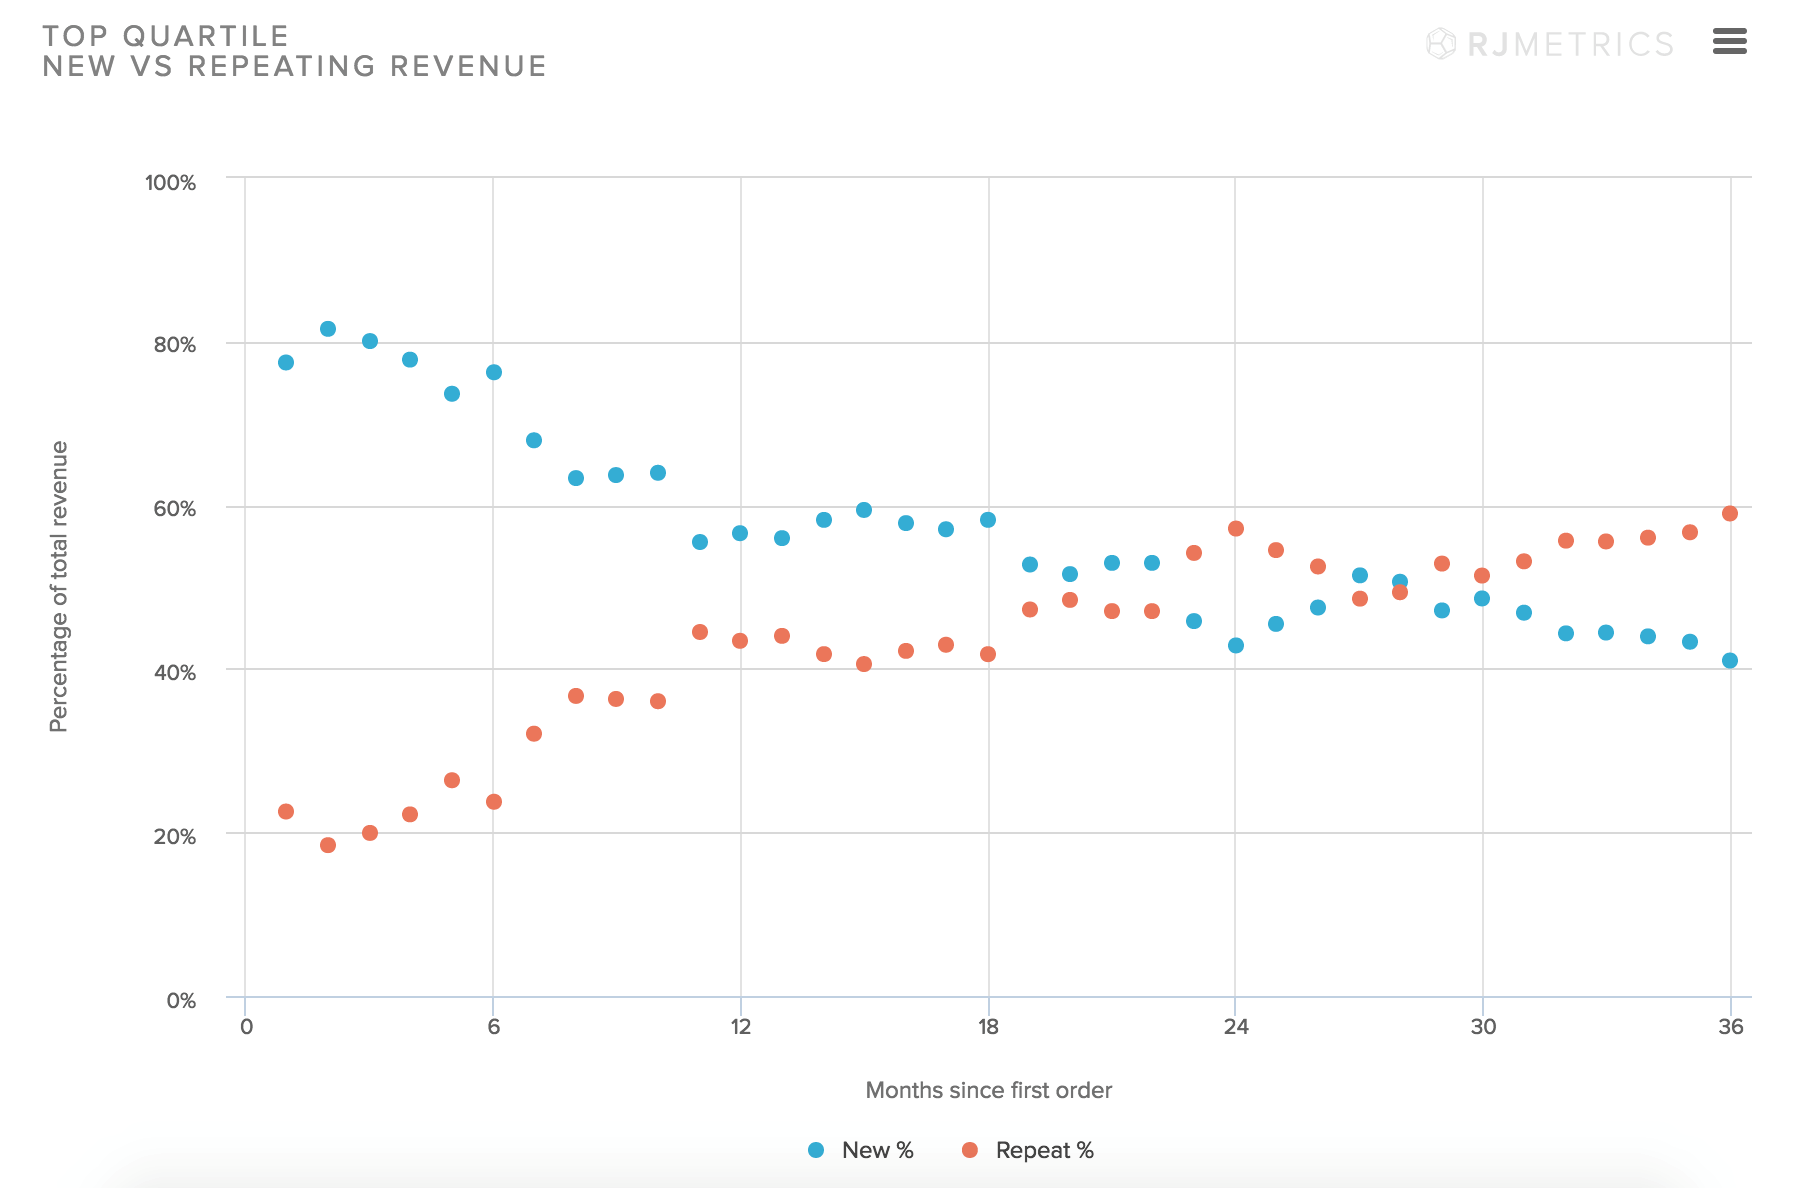Screen dimensions: 1796x1188
Task: Toggle the Repeat % series legend label
Action: 1044,1150
